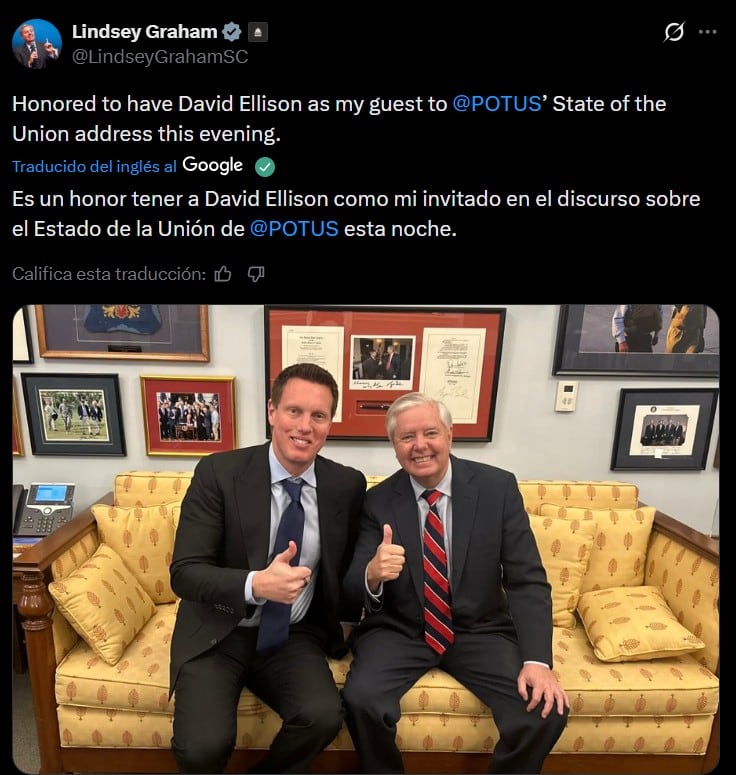The image size is (736, 775).
Task: Open @POTUS mention in Spanish translation
Action: 294,229
